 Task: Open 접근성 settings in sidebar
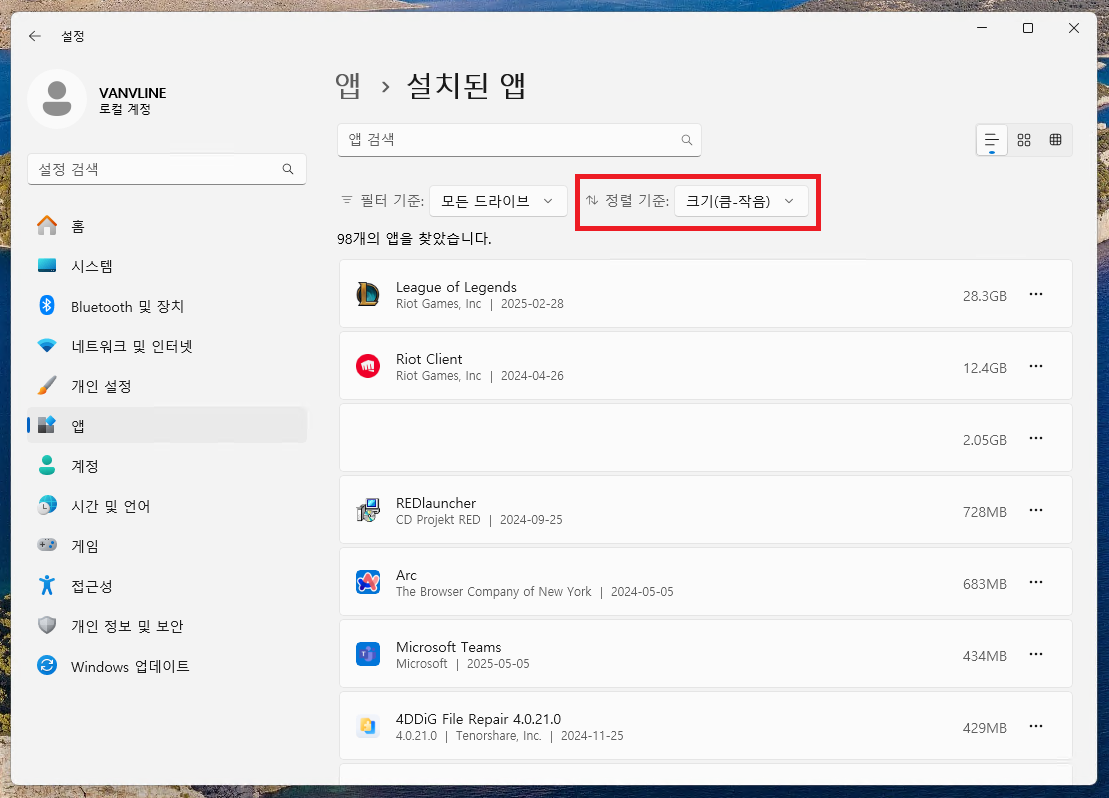[x=167, y=586]
